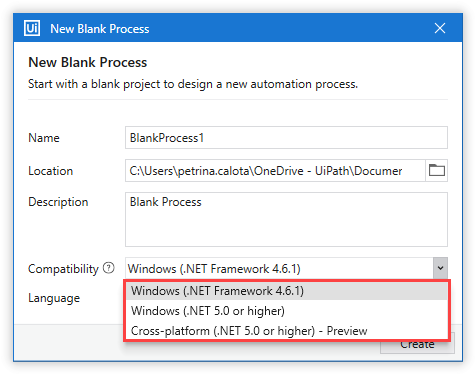The width and height of the screenshot is (476, 375).
Task: Click the Location label
Action: pyautogui.click(x=51, y=171)
